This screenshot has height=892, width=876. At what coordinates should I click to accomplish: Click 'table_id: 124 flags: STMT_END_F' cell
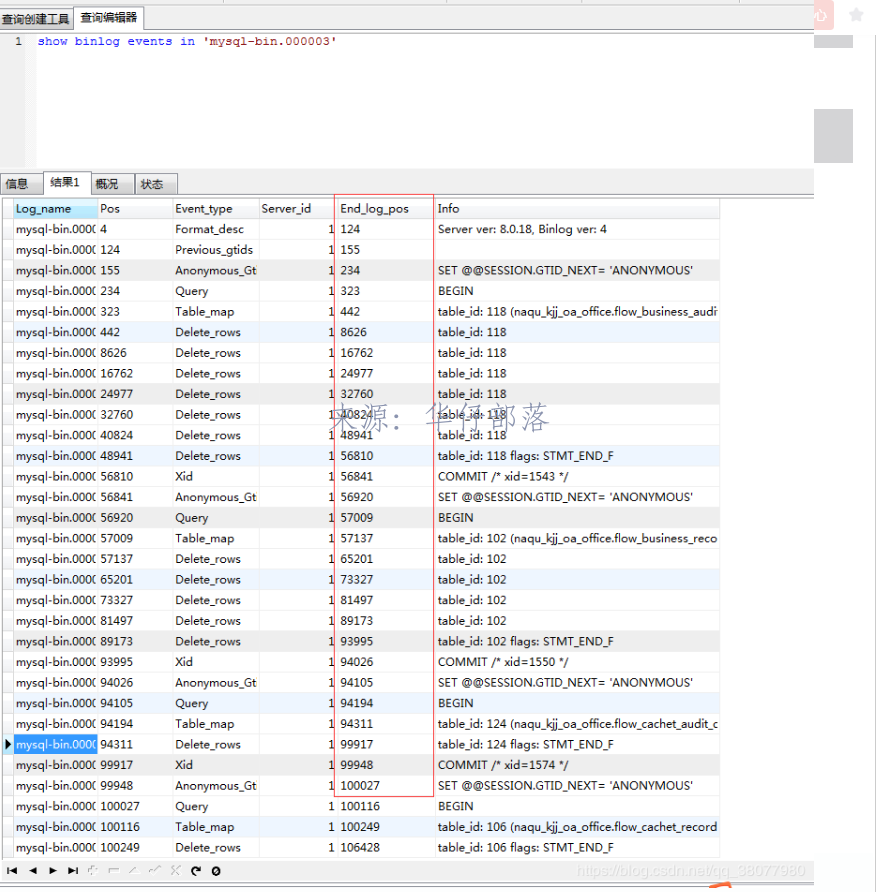(x=577, y=744)
